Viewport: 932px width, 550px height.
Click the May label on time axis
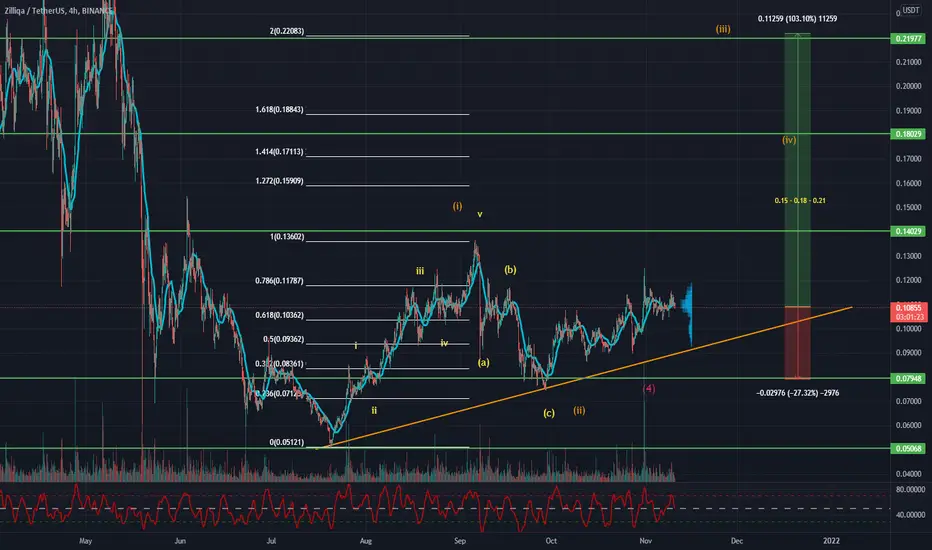click(86, 540)
